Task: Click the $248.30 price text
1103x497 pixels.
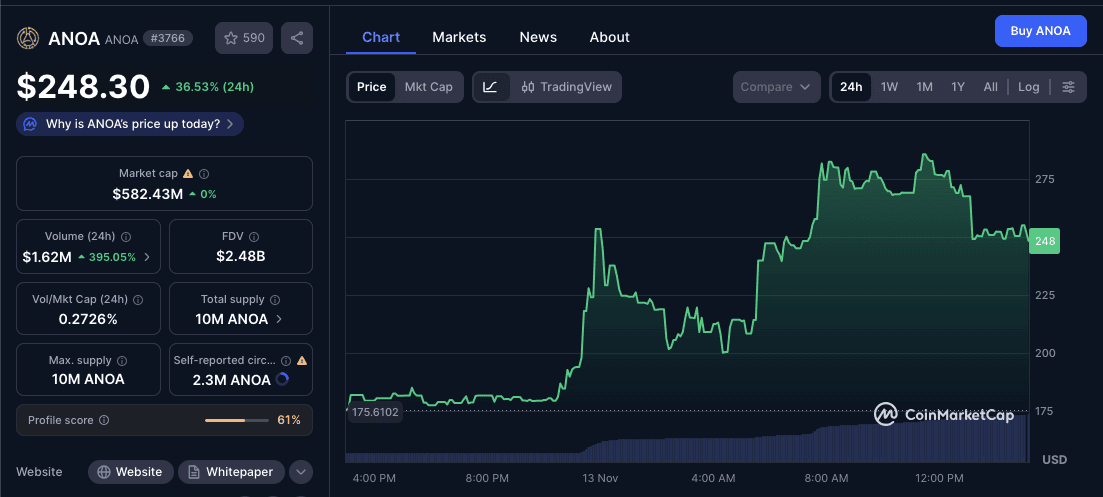Action: pyautogui.click(x=83, y=87)
